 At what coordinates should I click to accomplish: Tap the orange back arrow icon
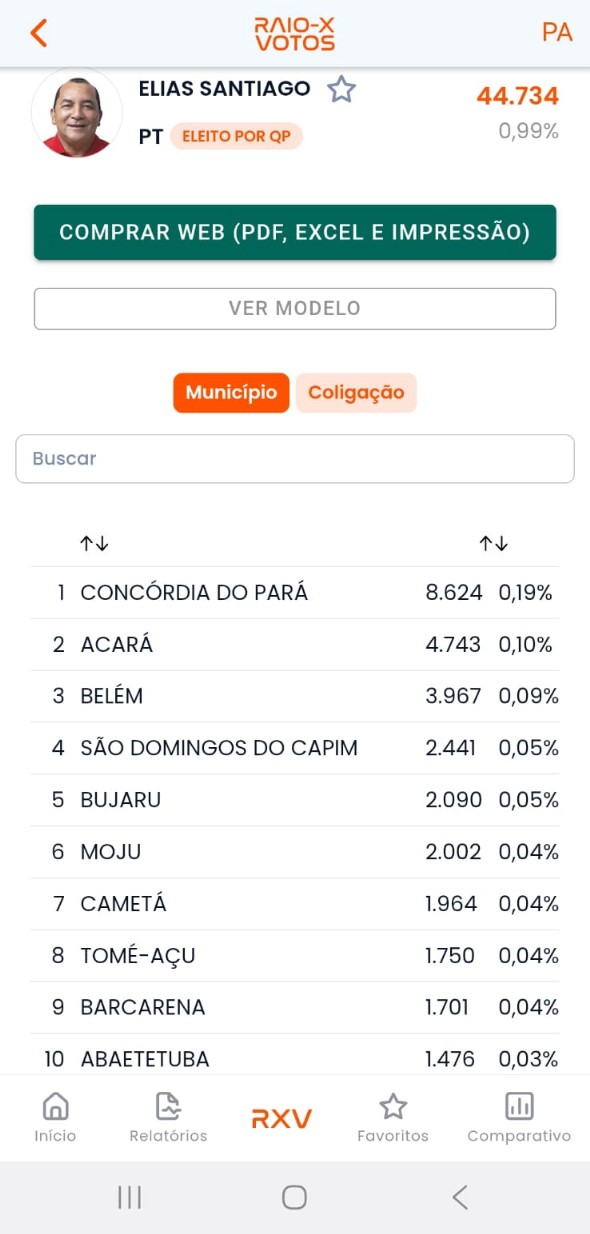coord(38,32)
